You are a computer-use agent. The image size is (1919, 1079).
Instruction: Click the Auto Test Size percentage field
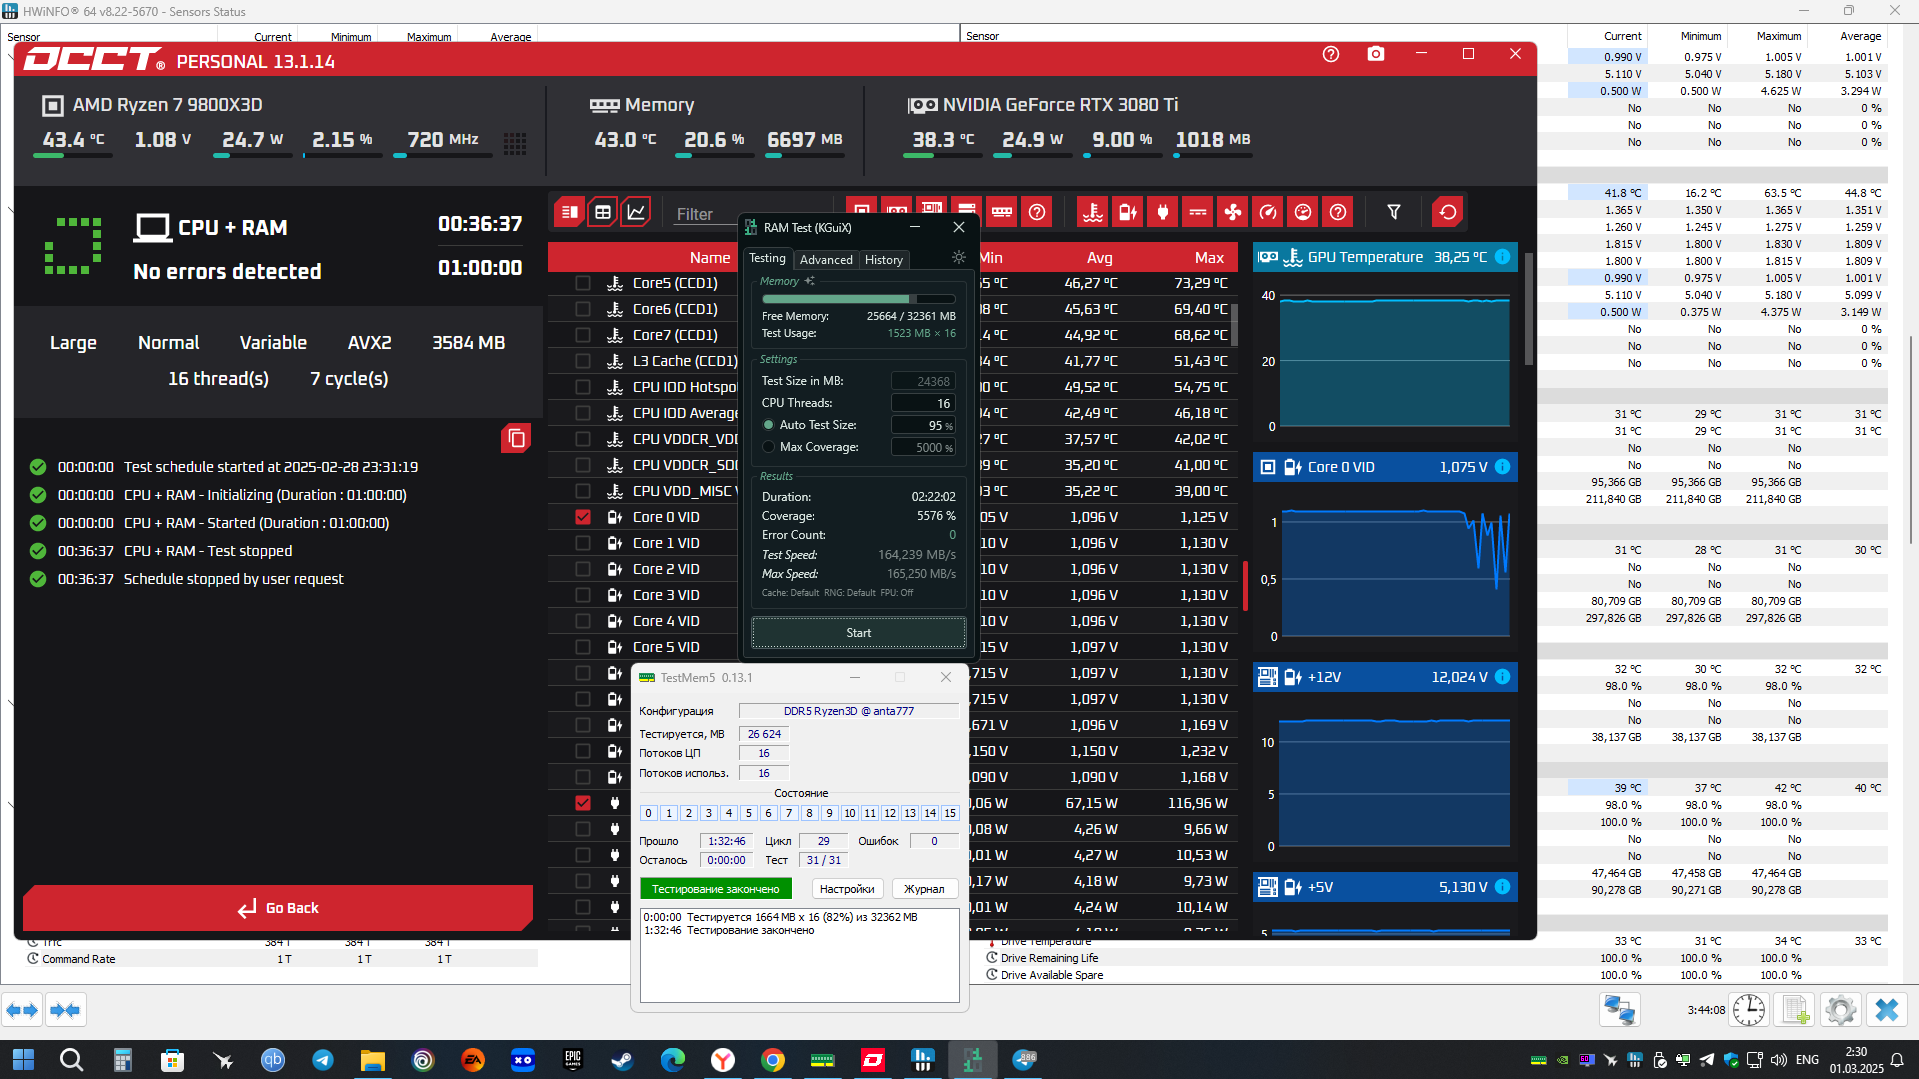tap(923, 425)
